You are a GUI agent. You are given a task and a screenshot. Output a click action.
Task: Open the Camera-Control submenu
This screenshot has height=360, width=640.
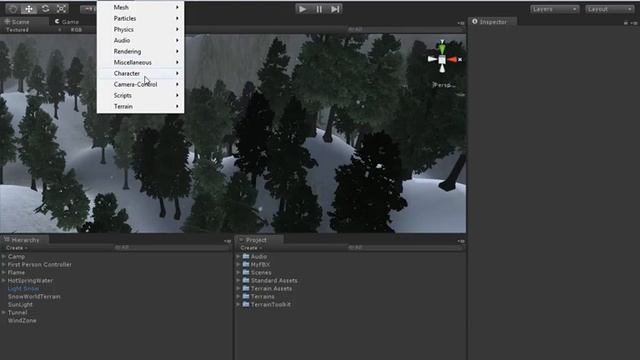pos(140,84)
